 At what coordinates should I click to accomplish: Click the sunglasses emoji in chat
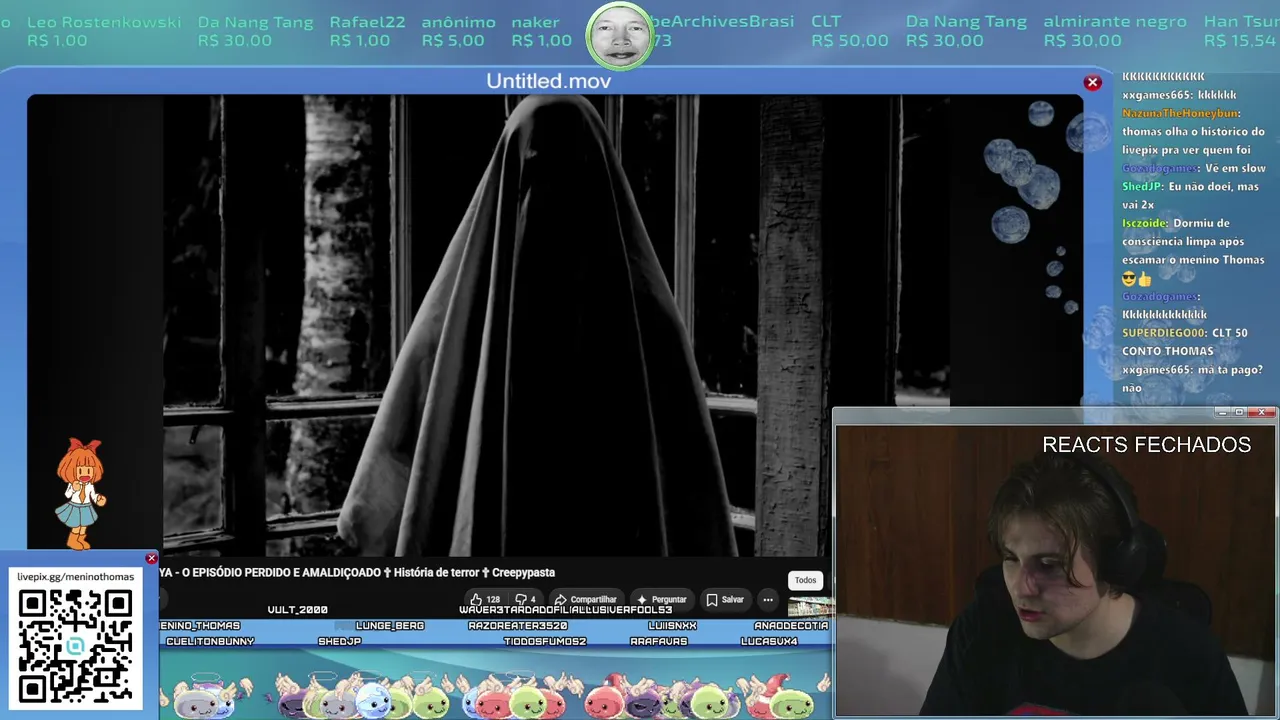[1129, 279]
